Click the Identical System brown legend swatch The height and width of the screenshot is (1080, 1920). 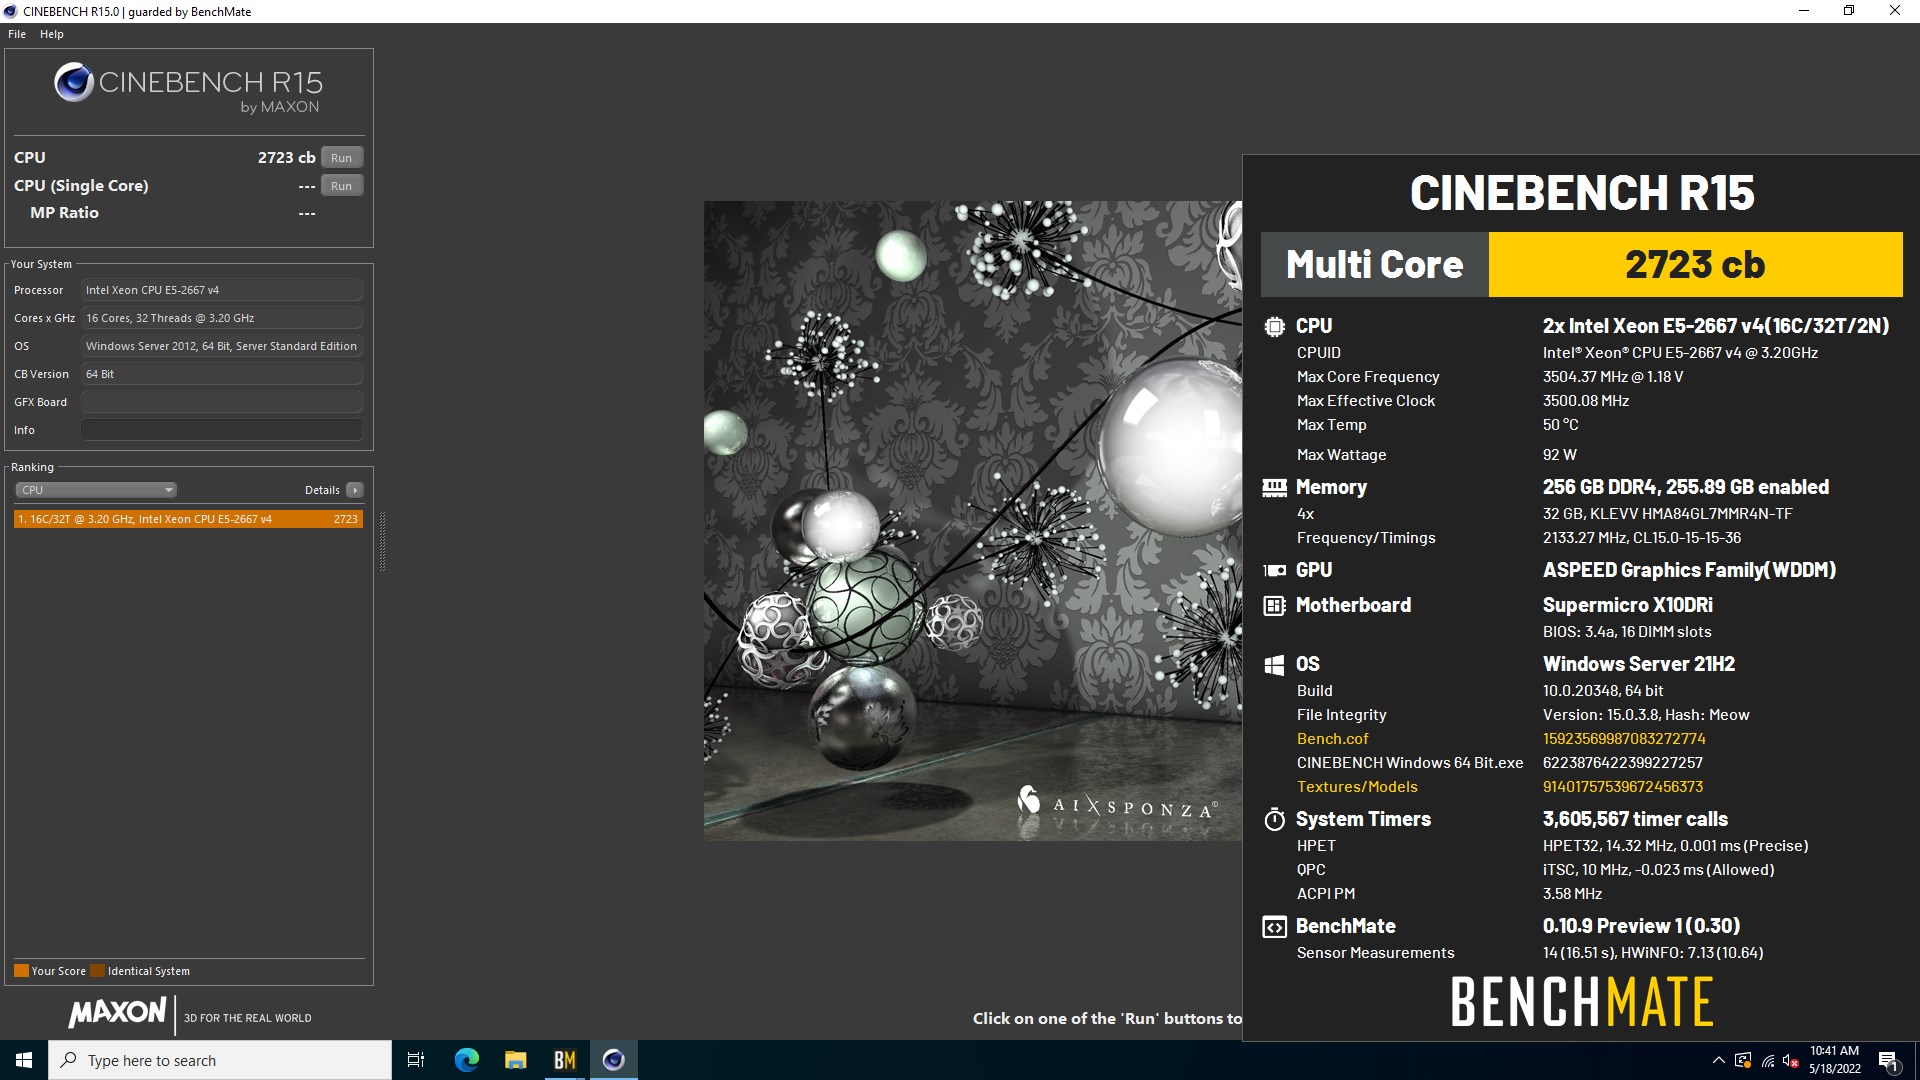(x=97, y=971)
